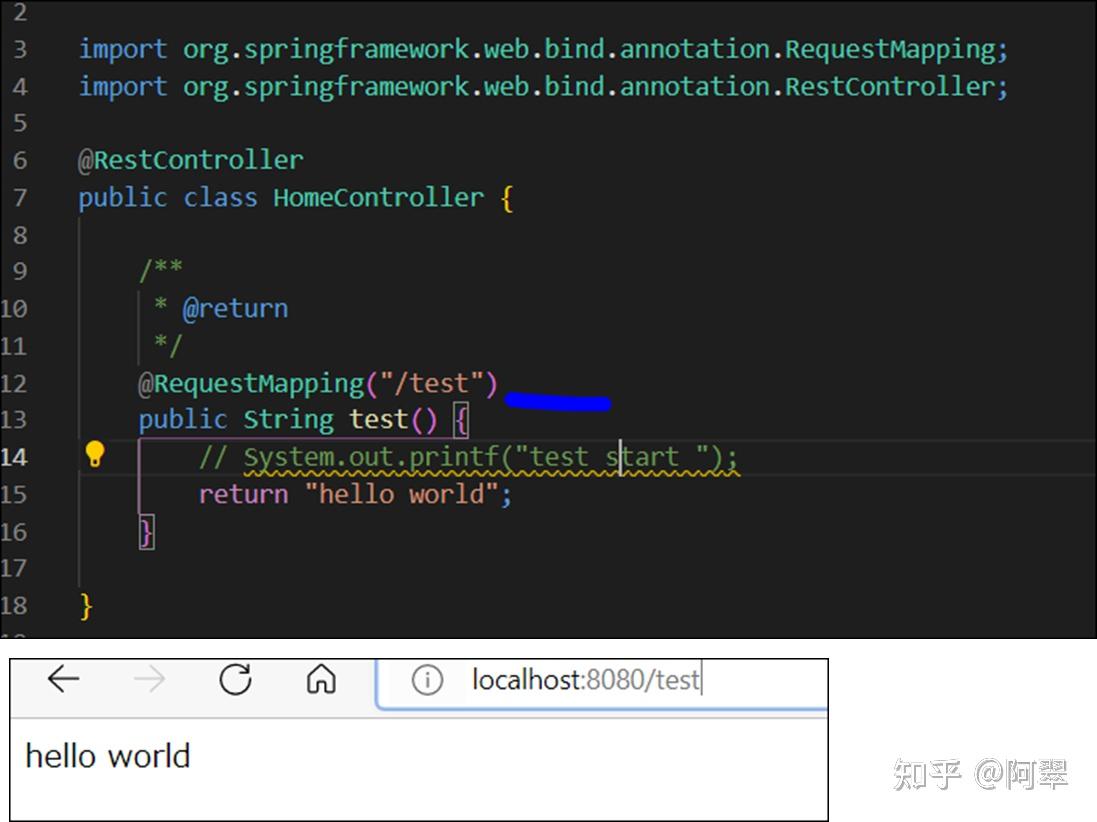Viewport: 1097px width, 822px height.
Task: Click the test() method name
Action: (378, 419)
